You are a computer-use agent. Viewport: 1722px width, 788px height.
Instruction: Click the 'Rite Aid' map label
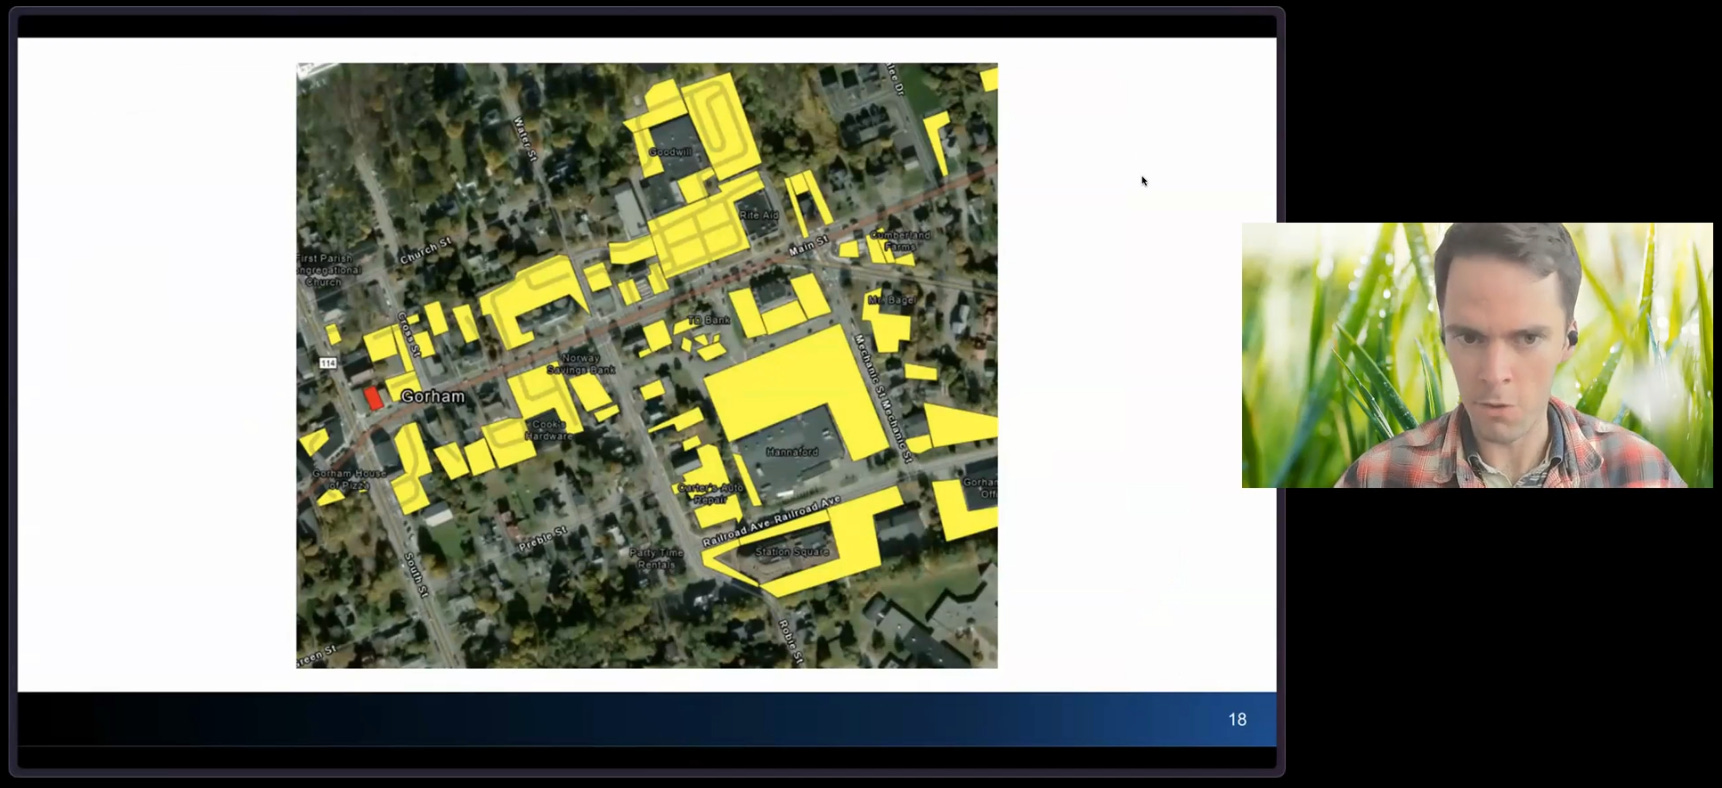pos(758,215)
